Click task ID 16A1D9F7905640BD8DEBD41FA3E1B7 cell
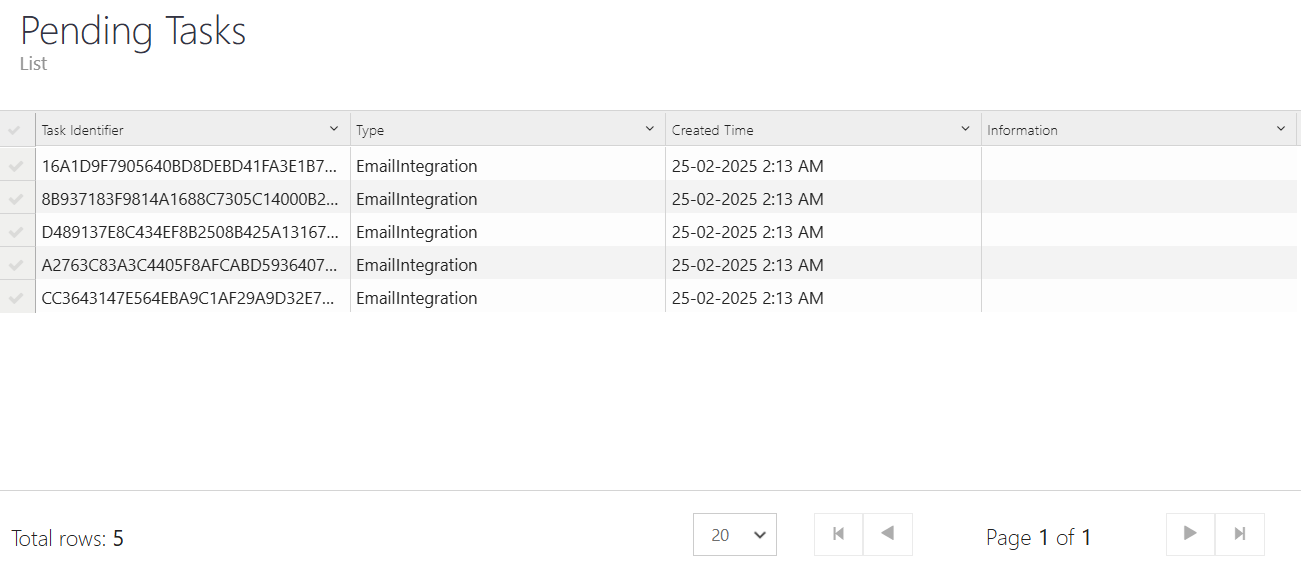The width and height of the screenshot is (1301, 572). (x=190, y=166)
